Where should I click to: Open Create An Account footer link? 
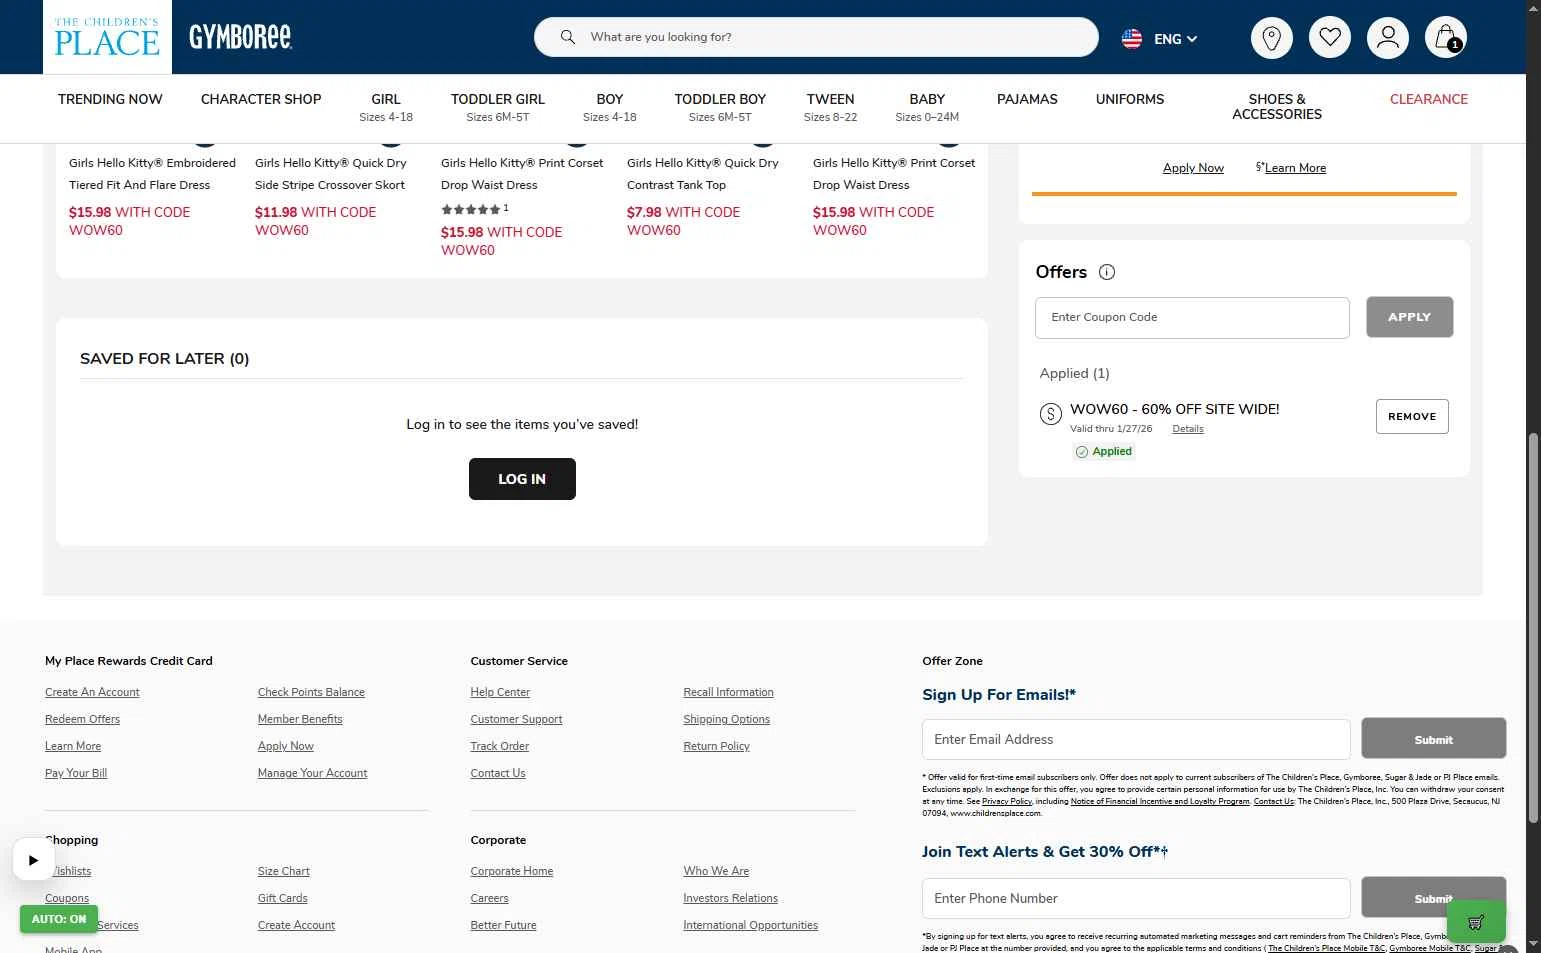92,692
